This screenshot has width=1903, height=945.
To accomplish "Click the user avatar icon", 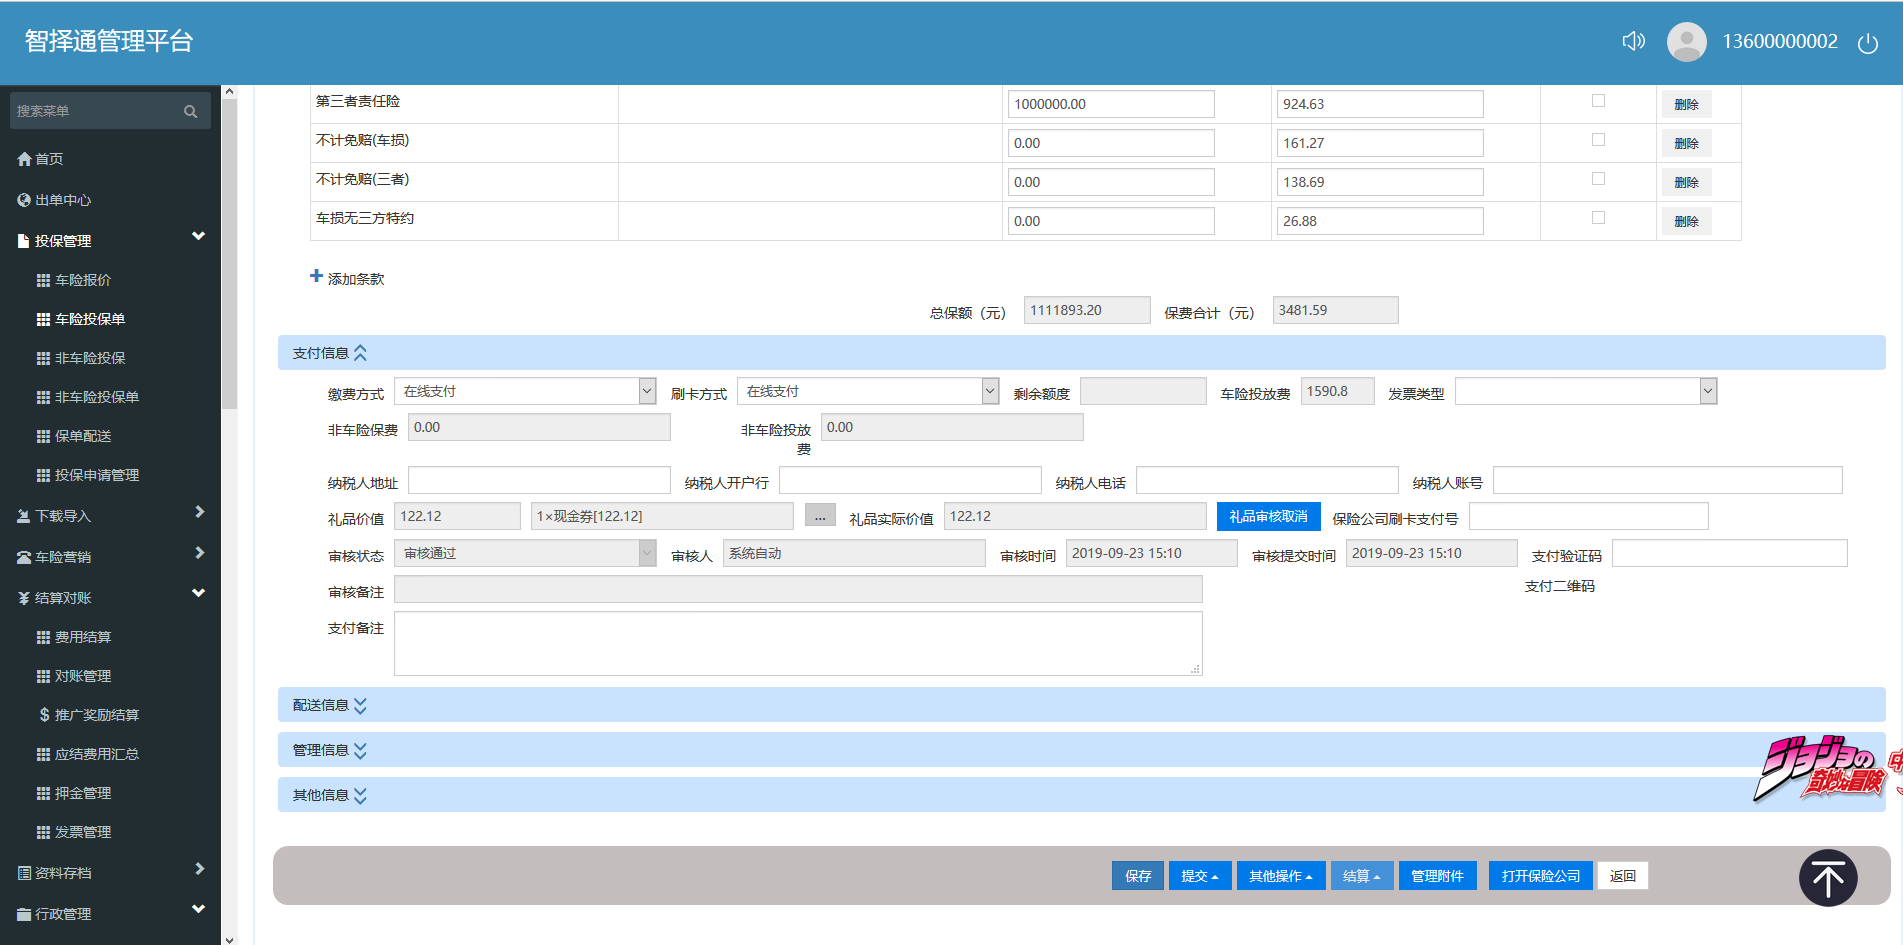I will [x=1686, y=42].
